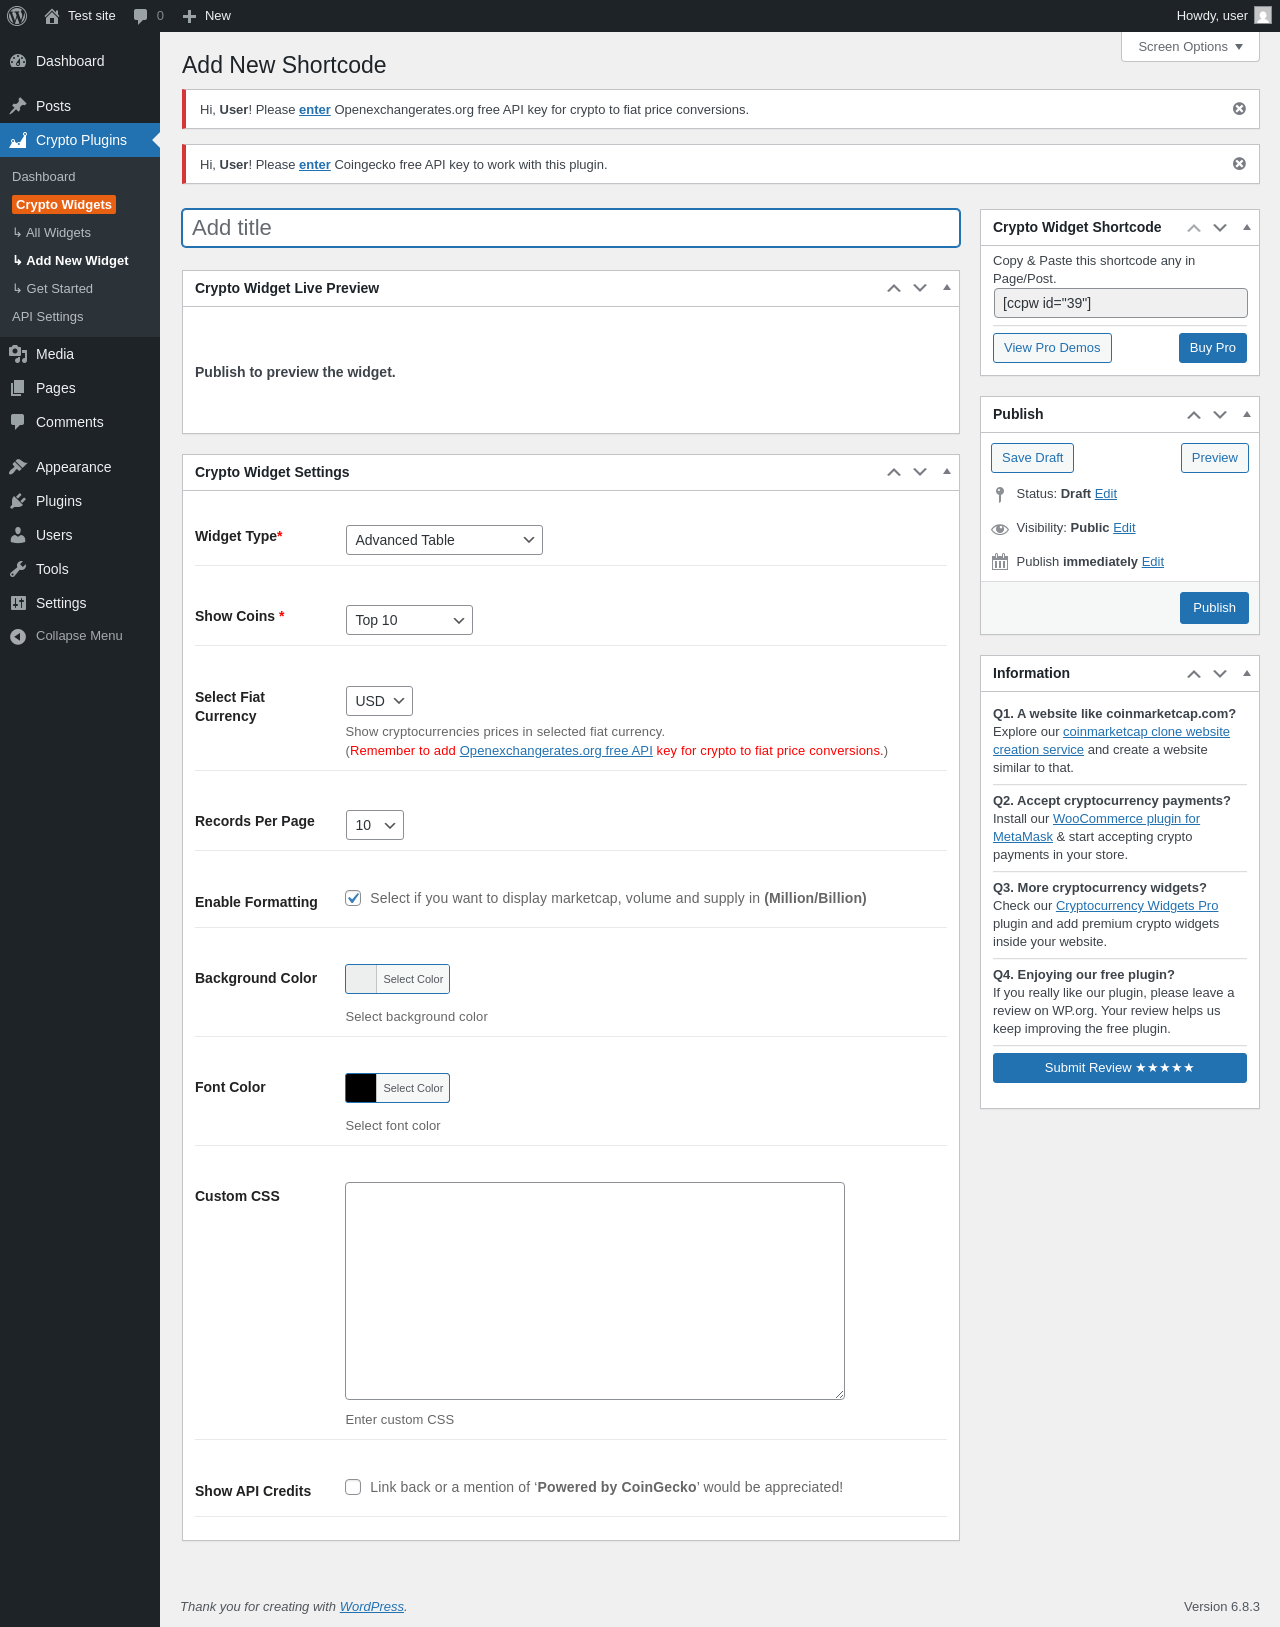Dismiss the Coingecko API key notice

pos(1239,164)
